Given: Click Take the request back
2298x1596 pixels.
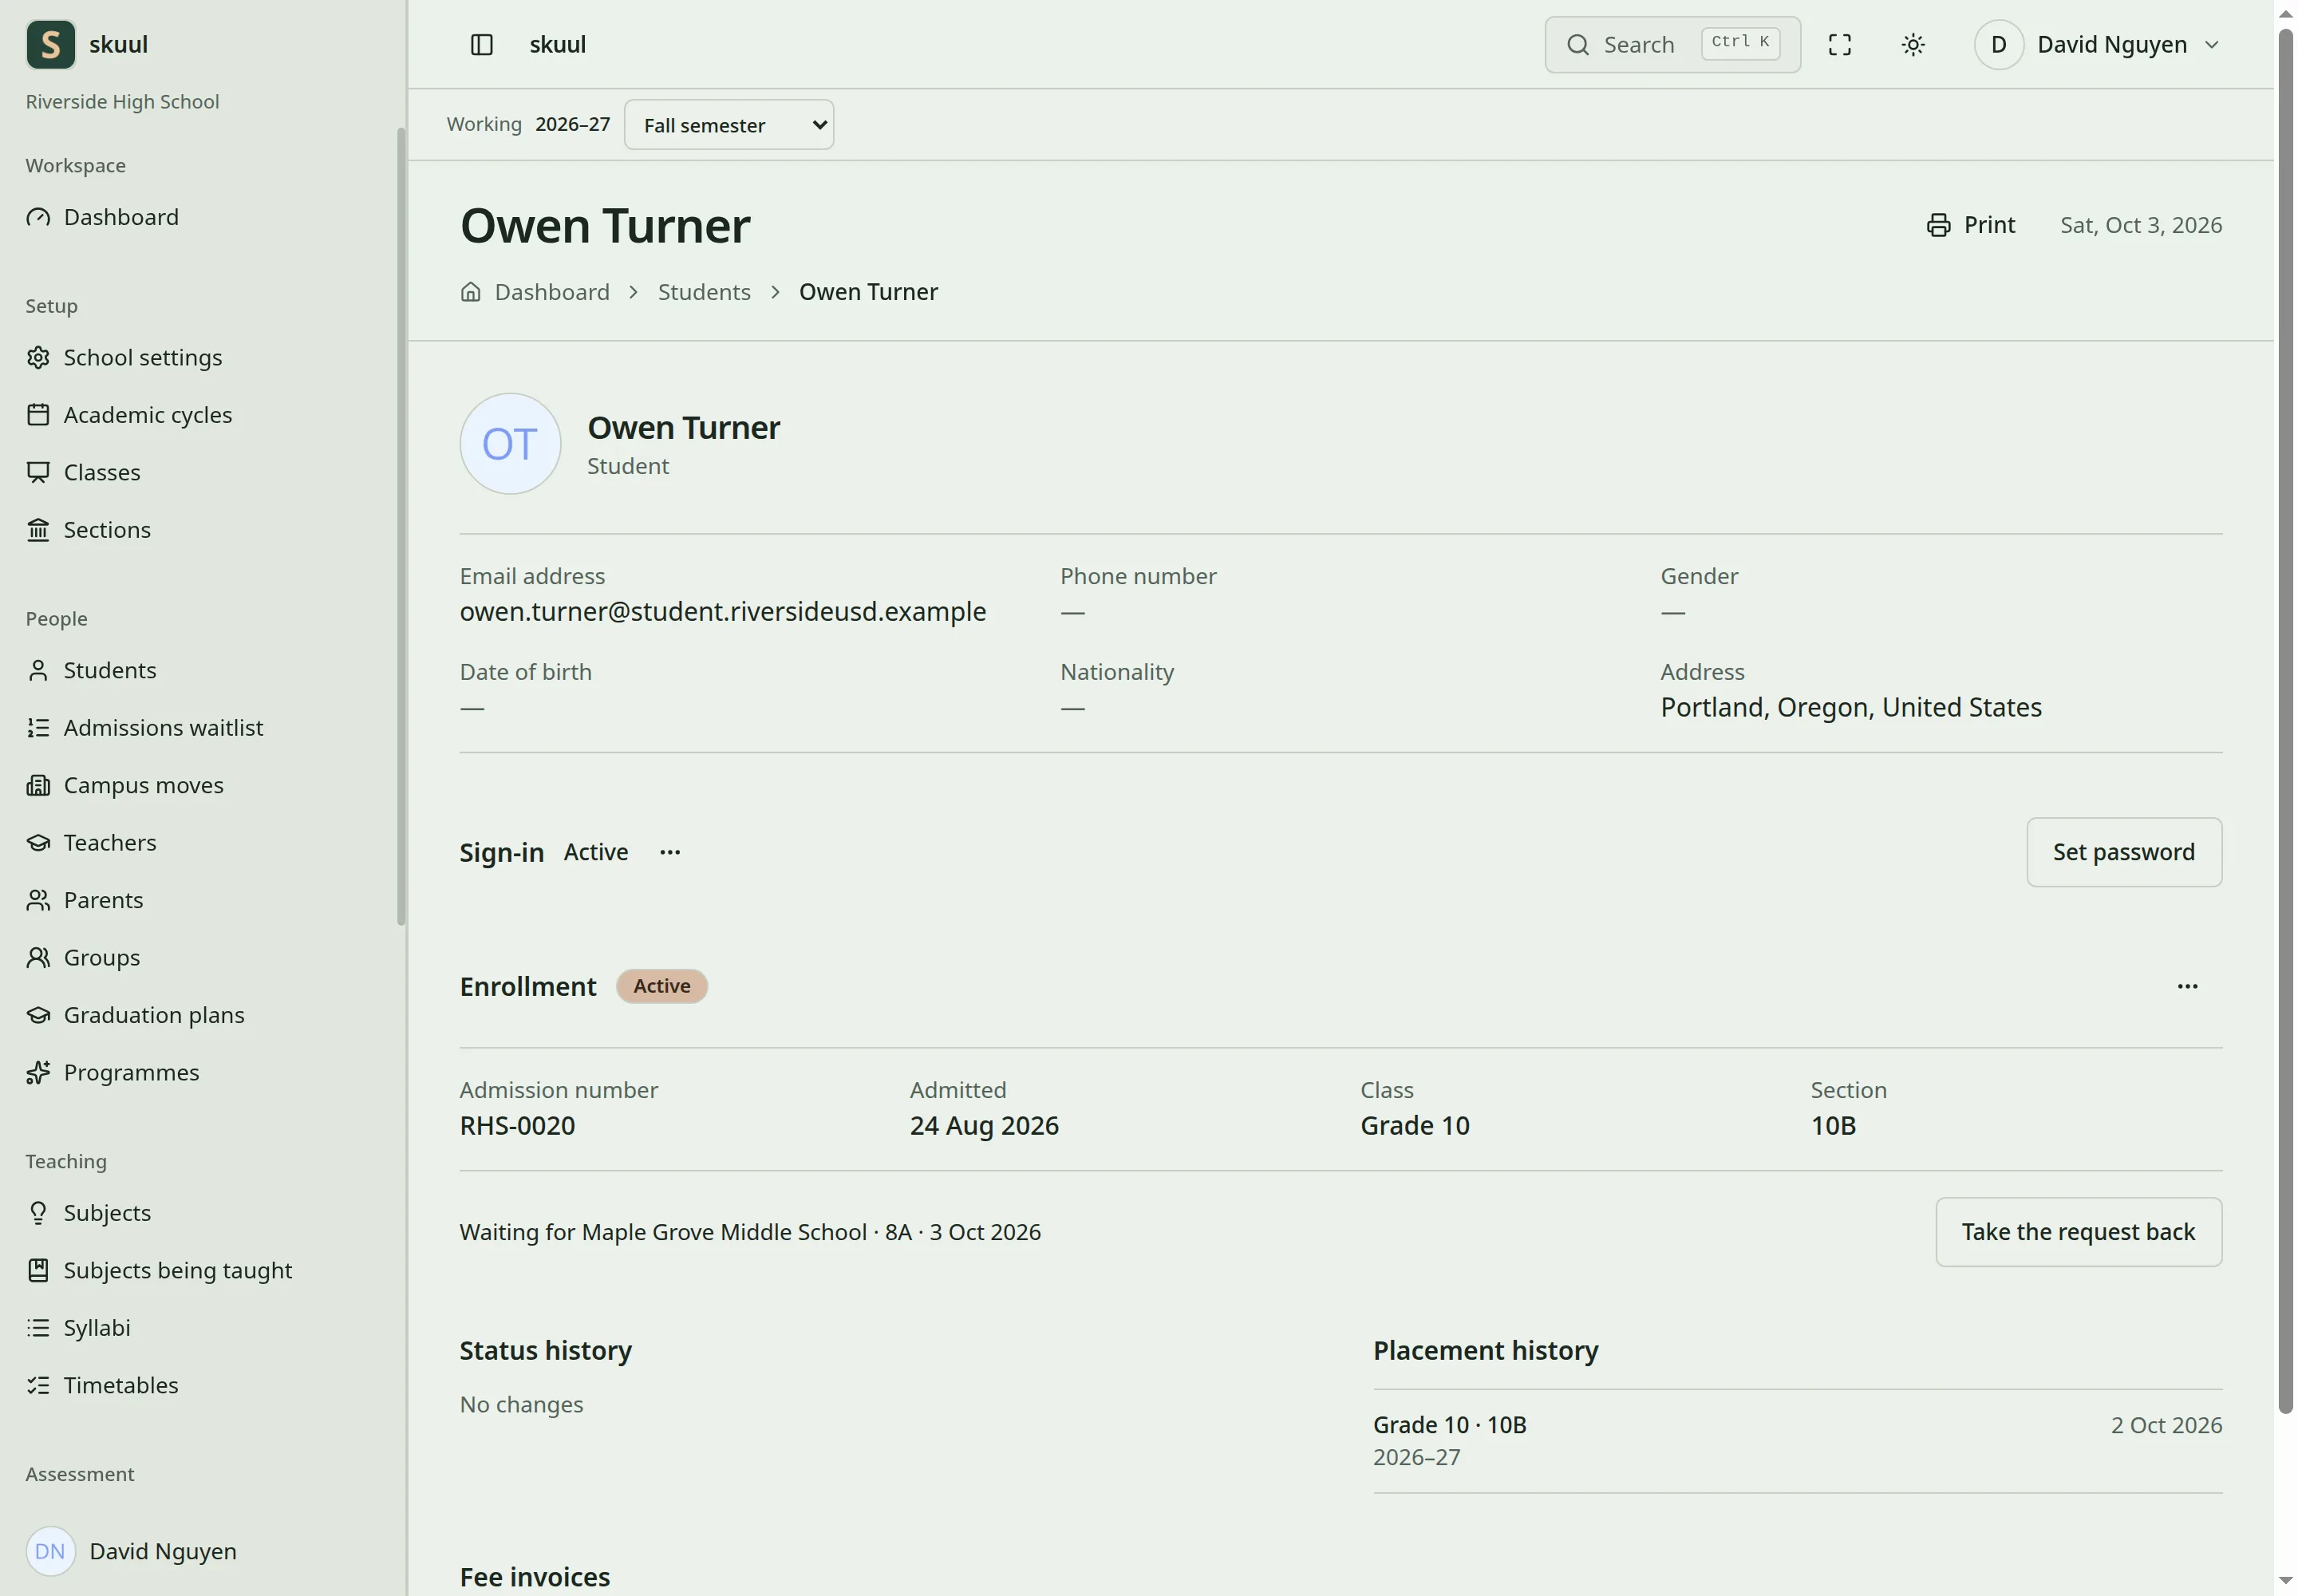Looking at the screenshot, I should click(x=2078, y=1232).
